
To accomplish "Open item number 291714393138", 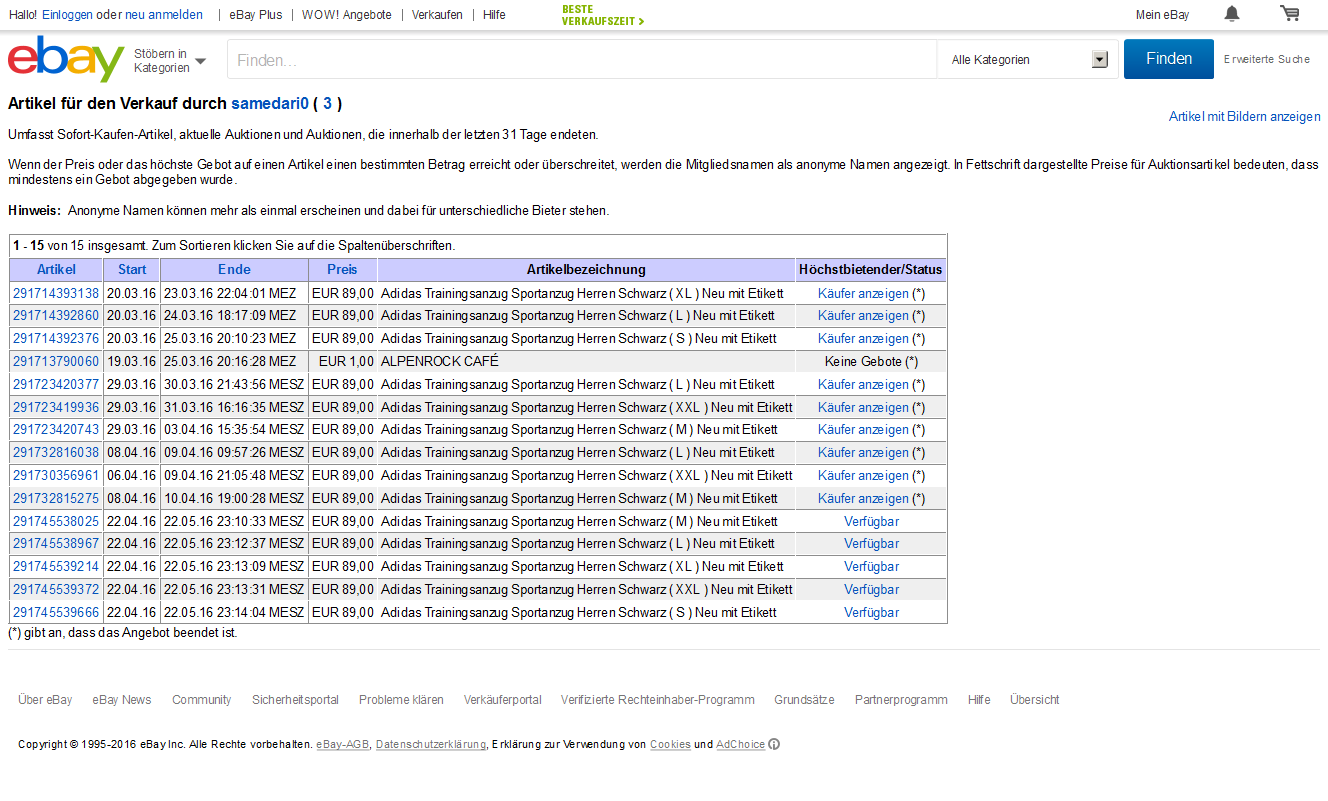I will [56, 293].
